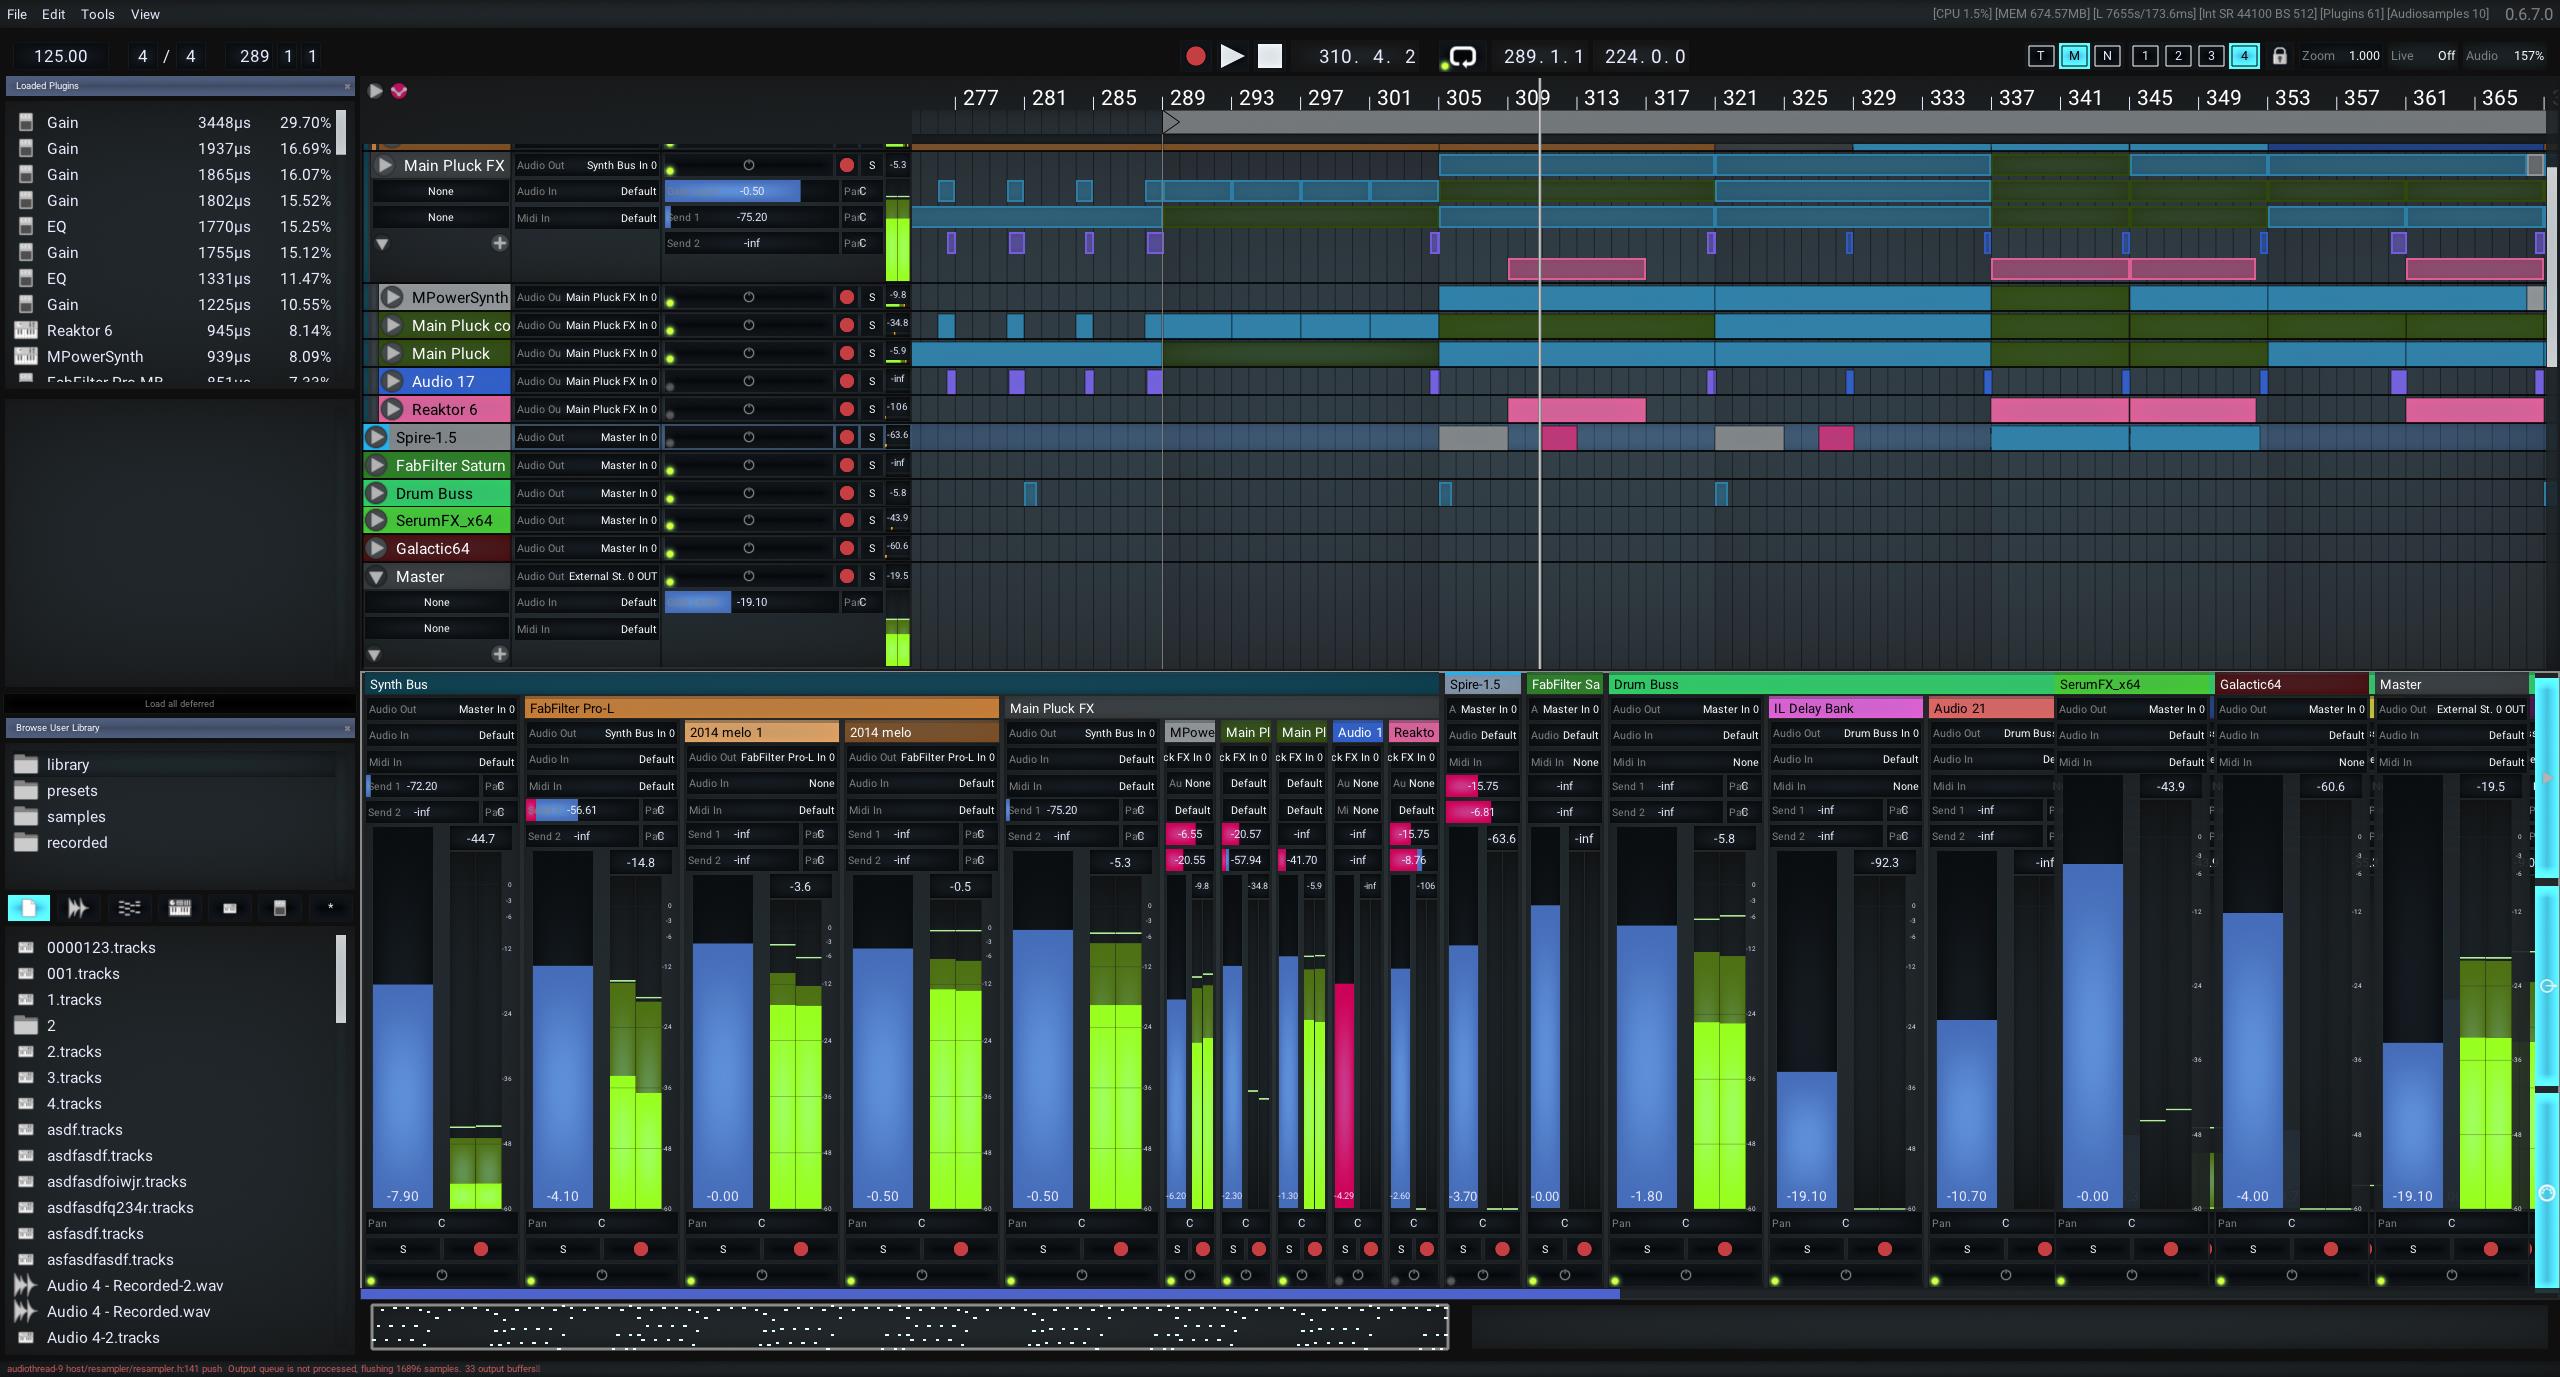
Task: Open the File menu
Action: [17, 14]
